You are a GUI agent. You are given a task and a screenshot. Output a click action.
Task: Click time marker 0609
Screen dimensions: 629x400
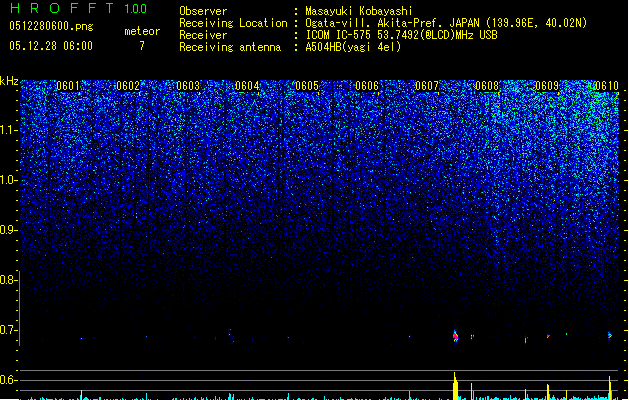(x=547, y=86)
